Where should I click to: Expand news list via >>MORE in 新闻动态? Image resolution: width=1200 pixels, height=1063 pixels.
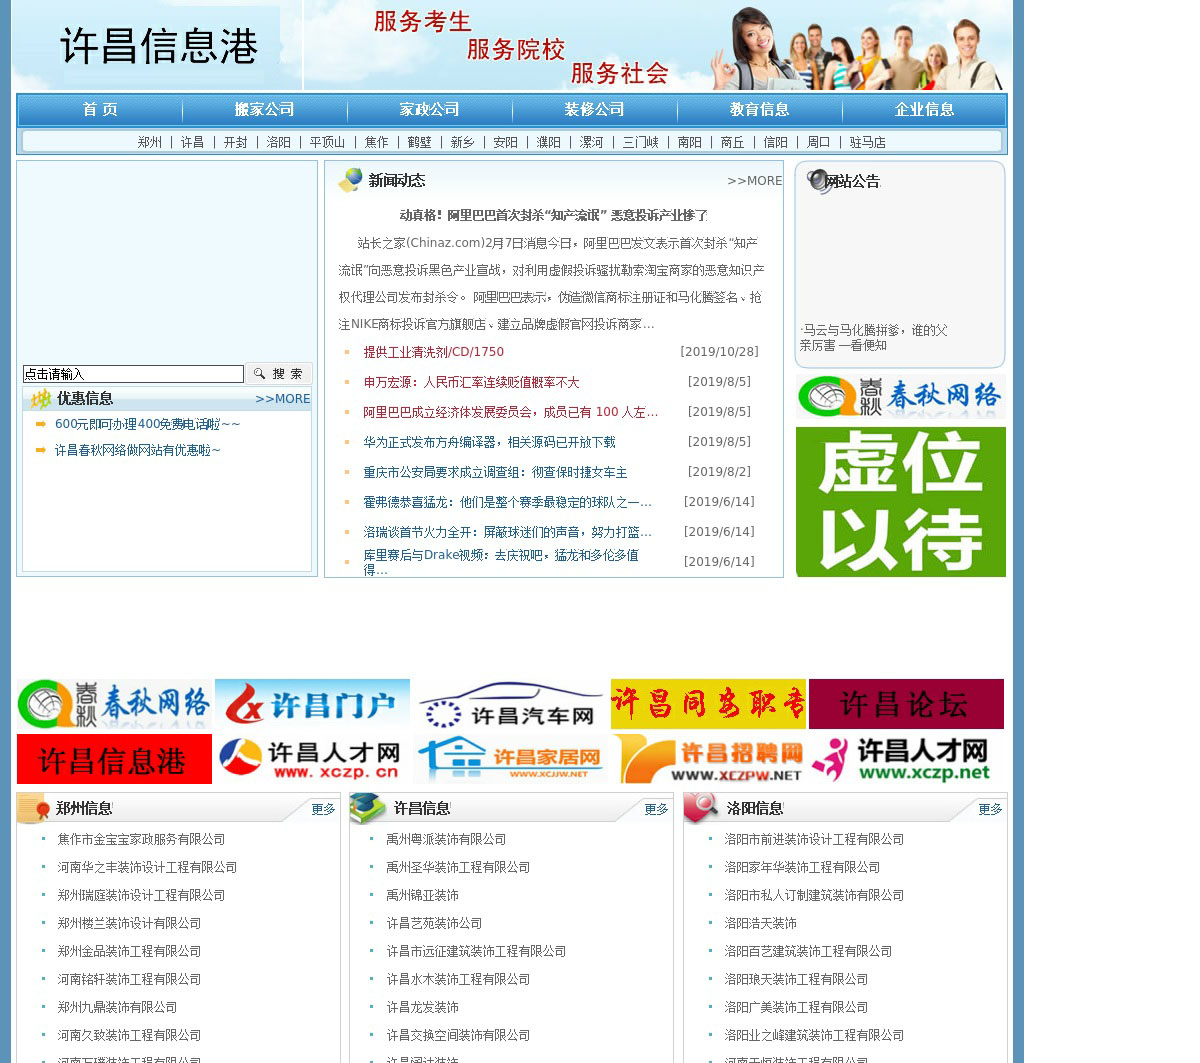[x=754, y=181]
